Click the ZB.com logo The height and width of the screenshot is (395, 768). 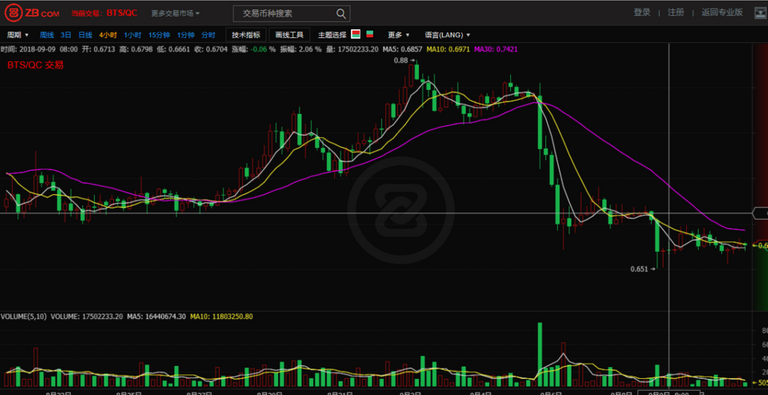click(x=32, y=13)
